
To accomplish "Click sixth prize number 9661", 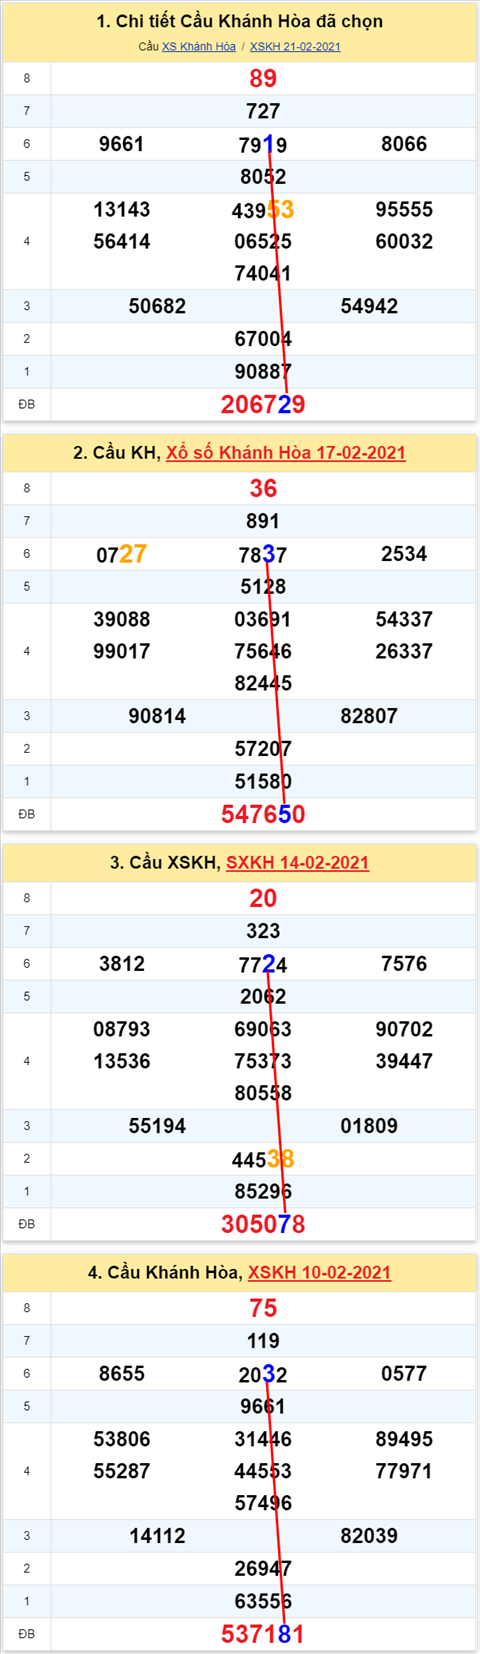I will (122, 144).
